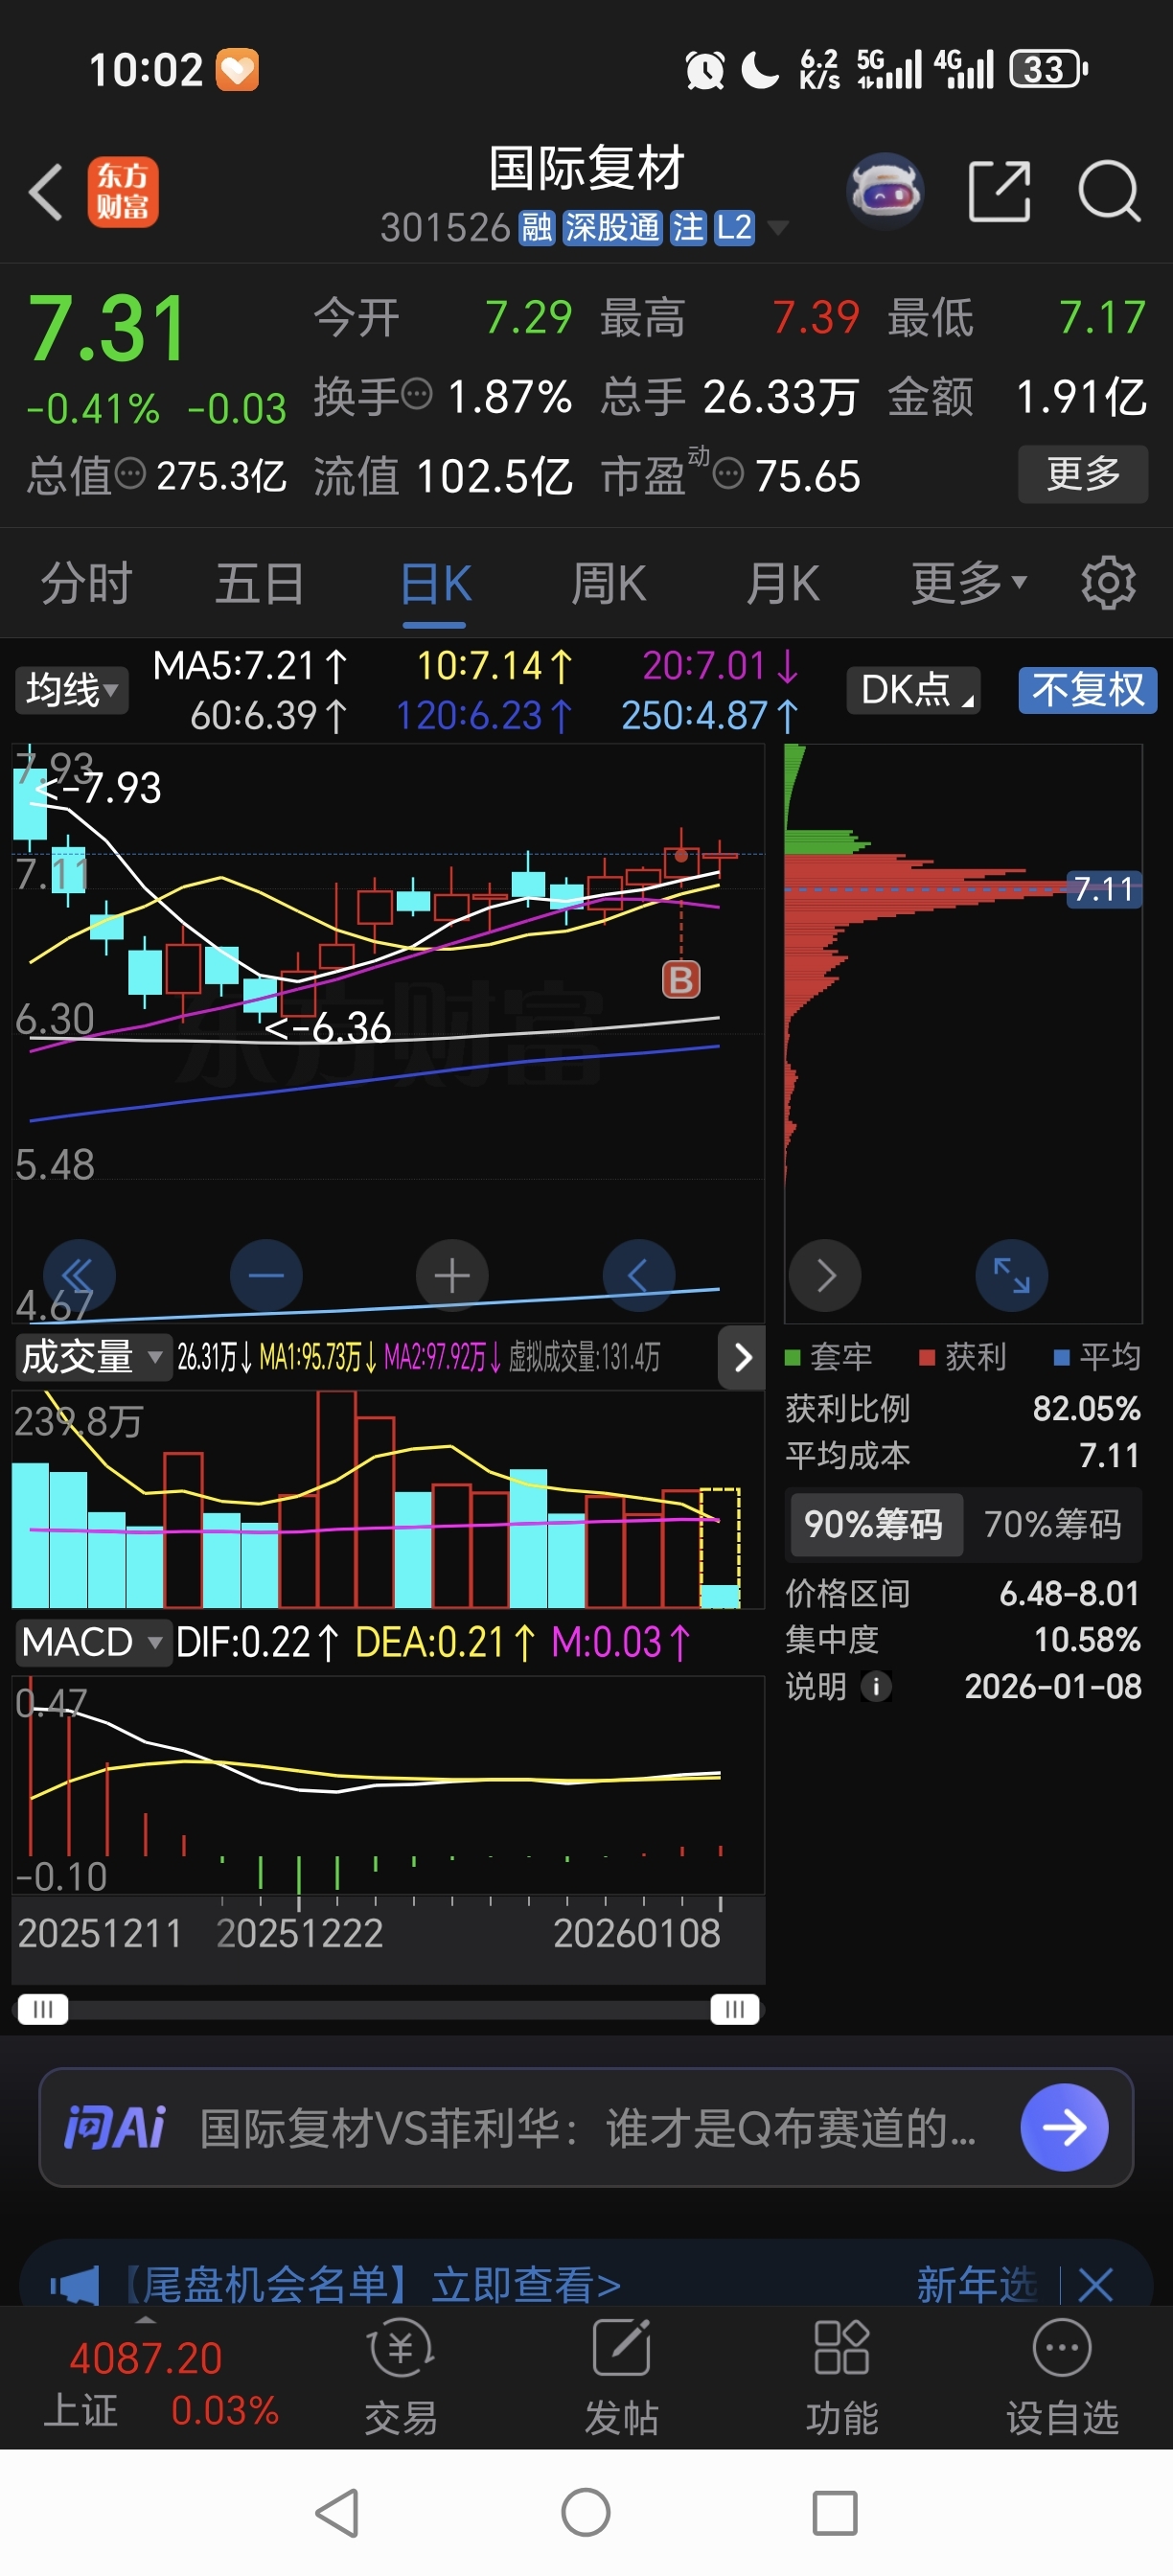Open 交易 trade icon in bottom bar

click(x=401, y=2378)
